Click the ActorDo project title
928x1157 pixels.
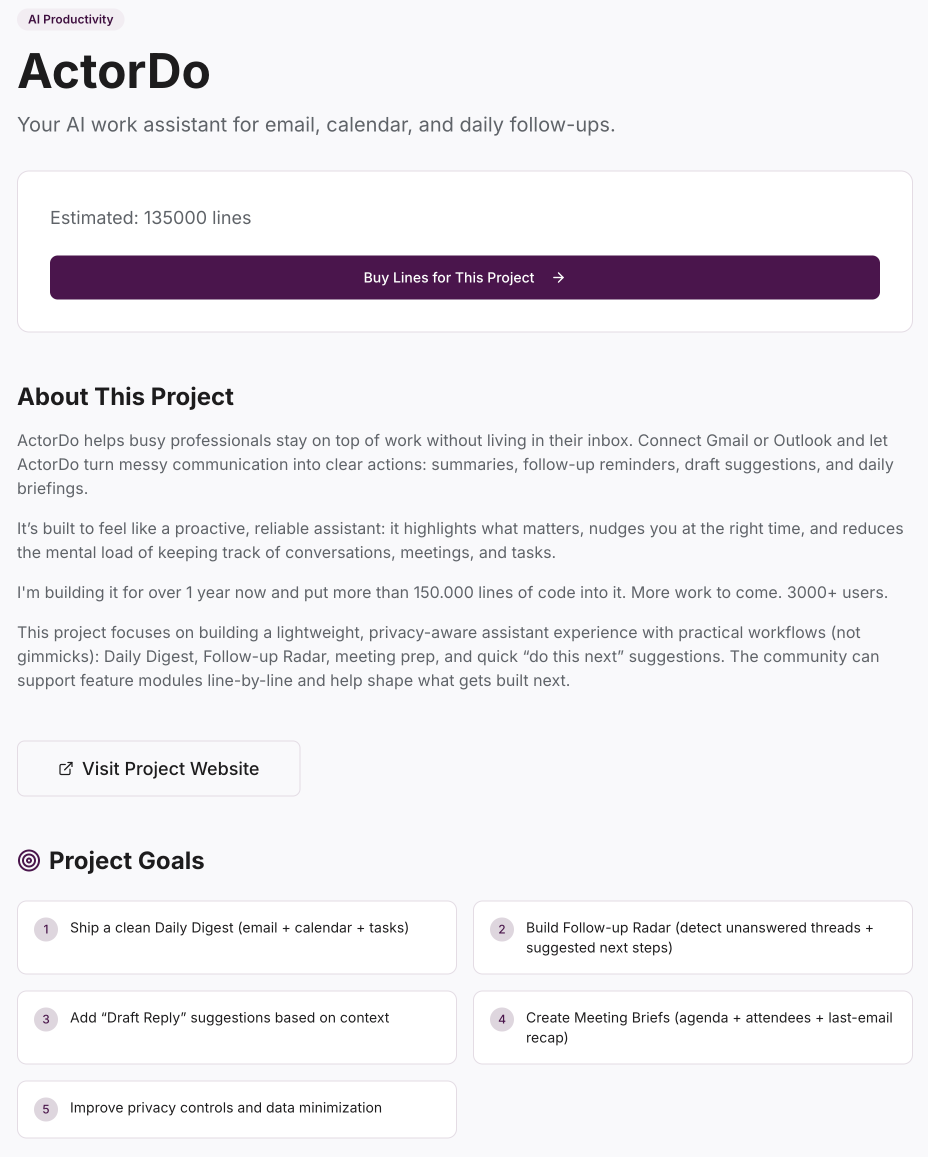pos(113,71)
